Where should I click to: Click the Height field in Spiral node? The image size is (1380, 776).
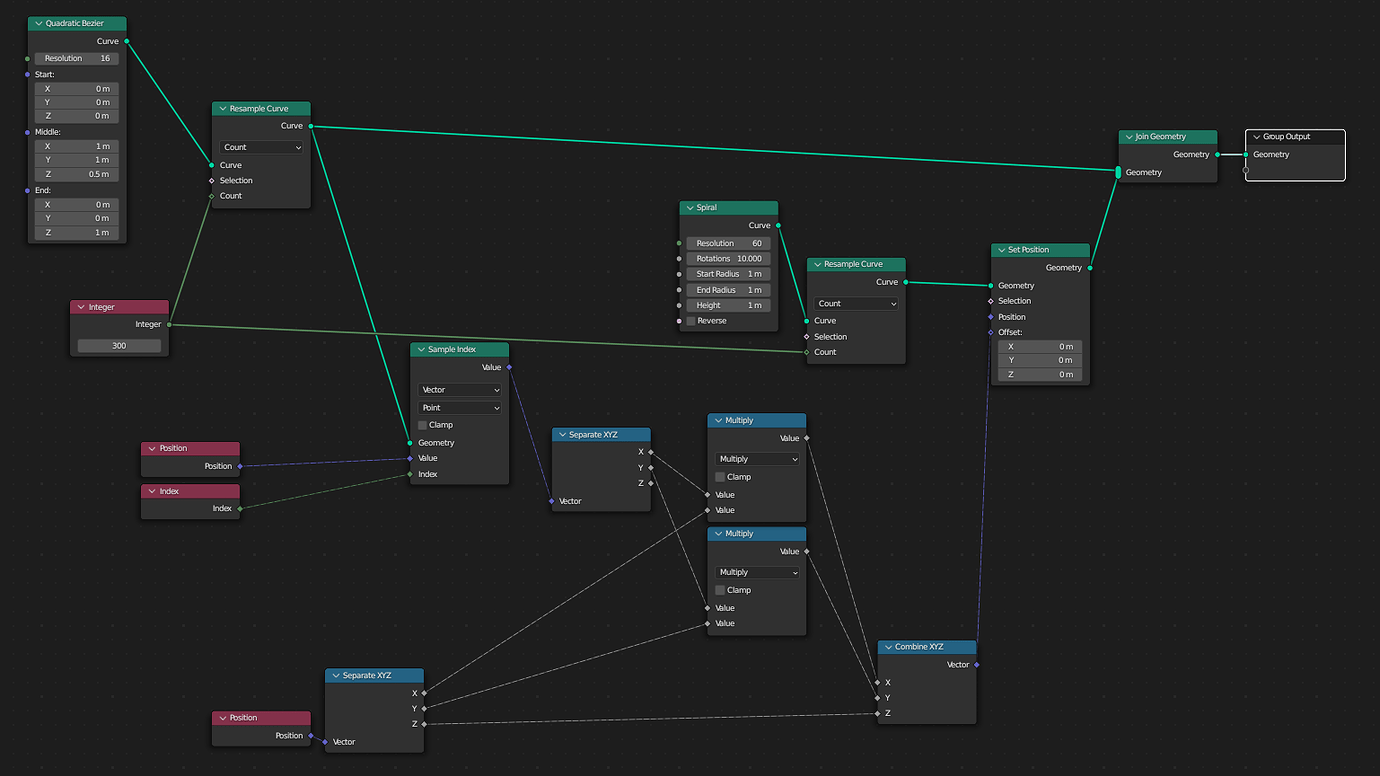(728, 305)
